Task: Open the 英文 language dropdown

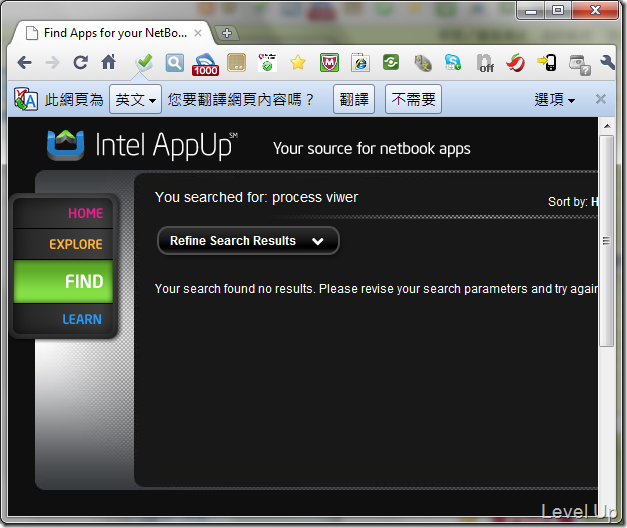Action: click(x=135, y=99)
